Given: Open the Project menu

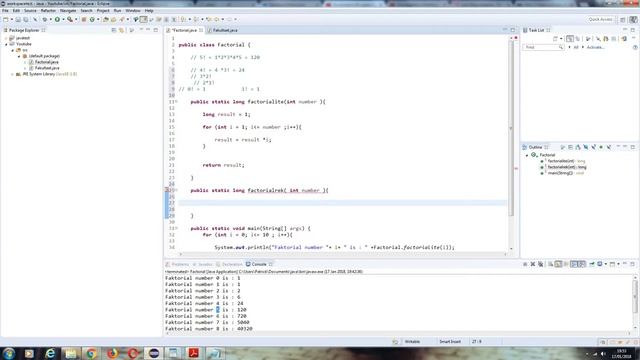Looking at the screenshot, I should (x=103, y=11).
